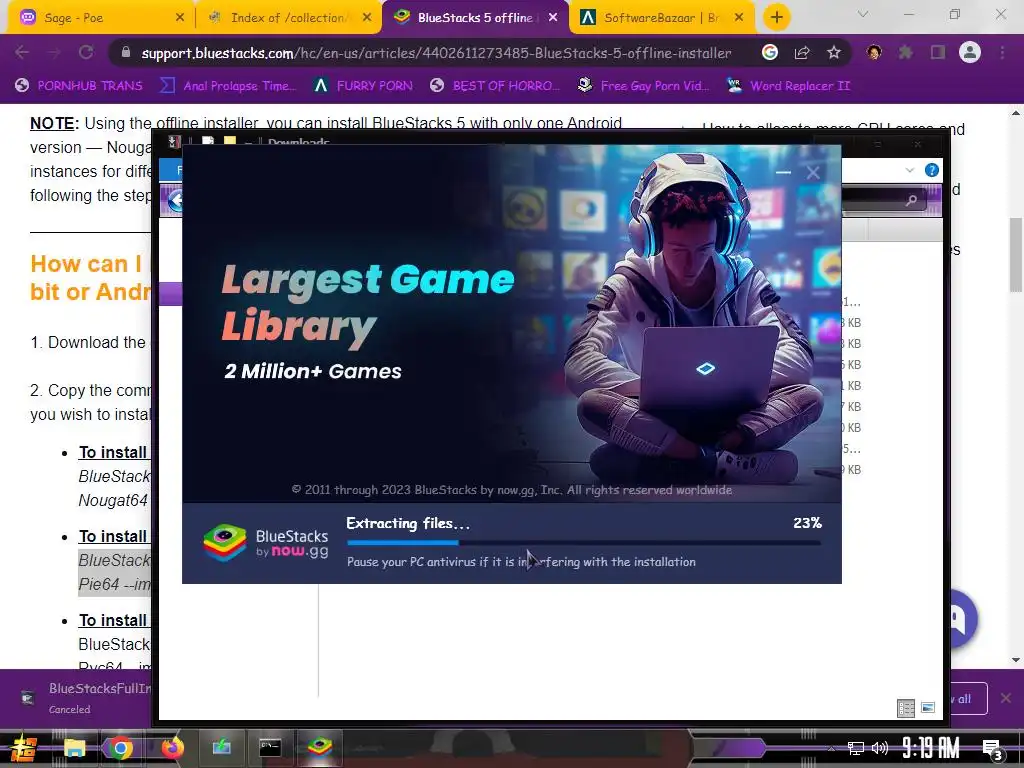1024x768 pixels.
Task: Switch to the SoftwareBazaar tab
Action: pos(661,18)
